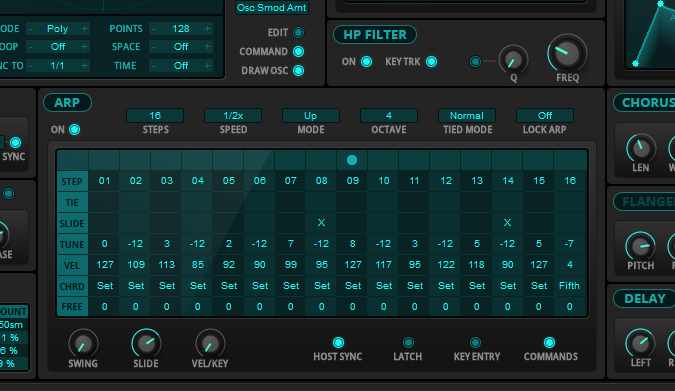
Task: Increase SPACE with the plus button
Action: click(207, 47)
